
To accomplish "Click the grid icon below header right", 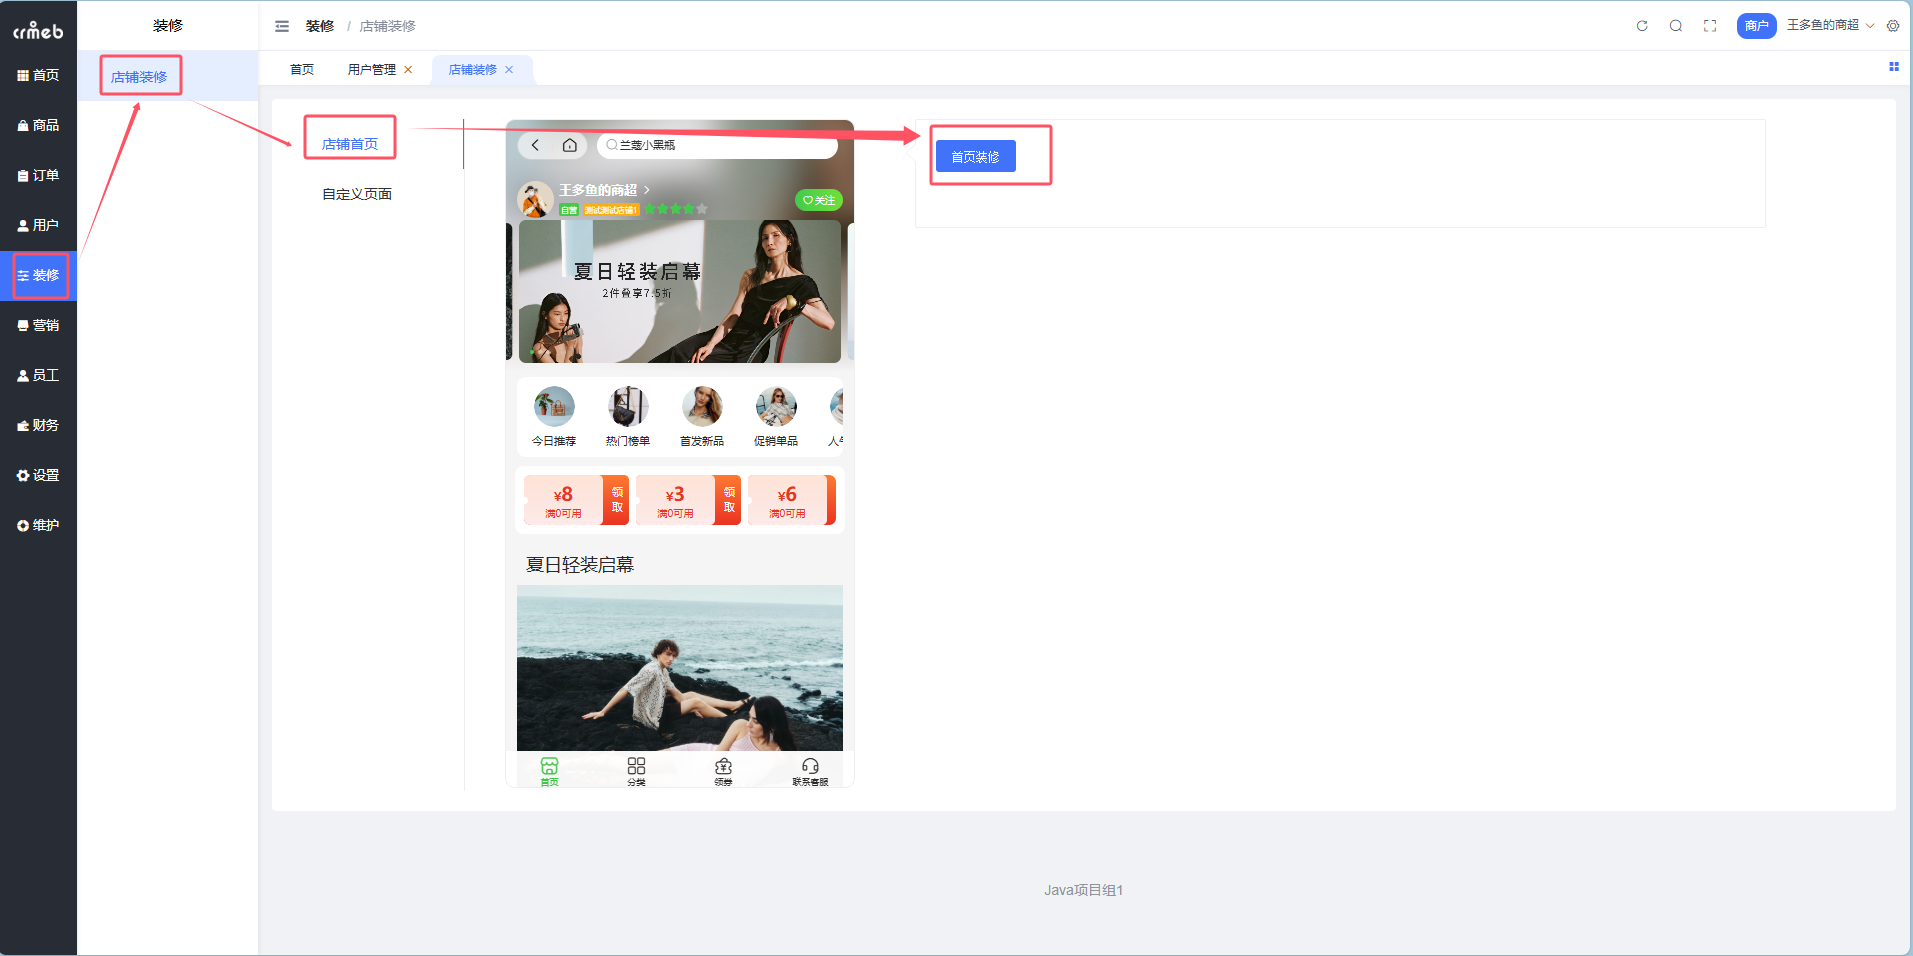I will click(1893, 67).
